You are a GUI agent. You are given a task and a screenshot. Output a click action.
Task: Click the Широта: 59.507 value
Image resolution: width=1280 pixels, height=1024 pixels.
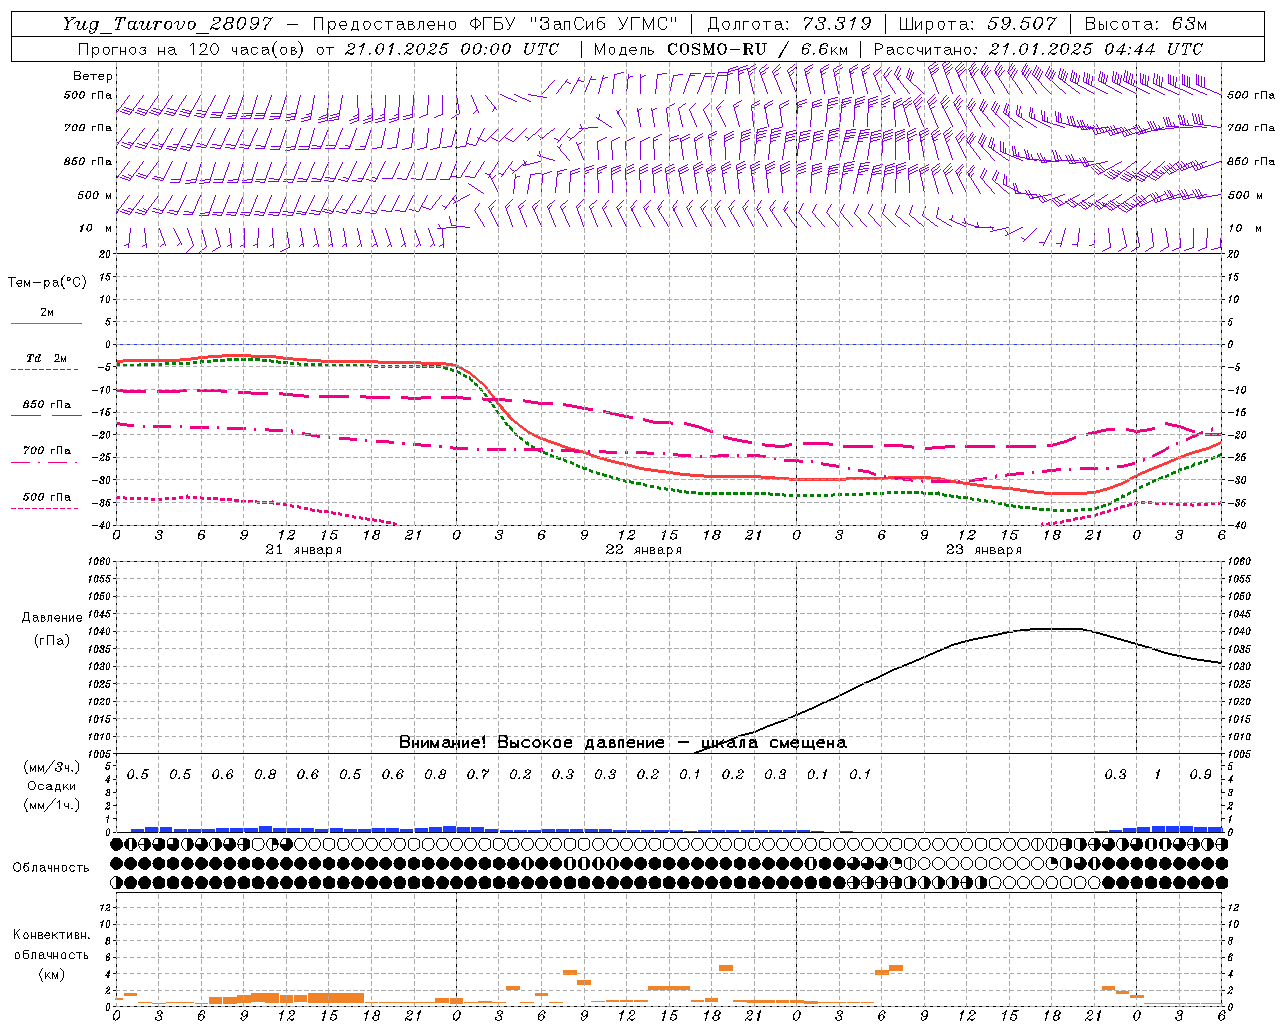[x=977, y=24]
